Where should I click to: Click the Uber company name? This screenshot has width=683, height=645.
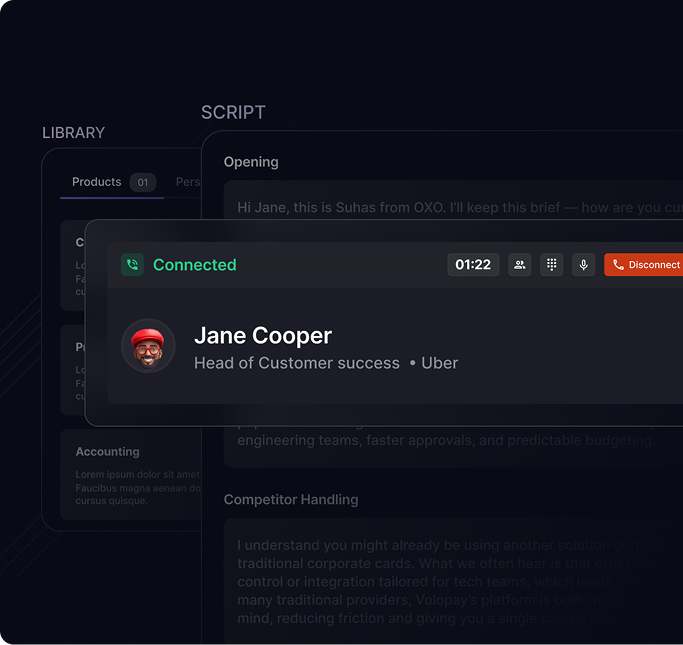(x=439, y=363)
